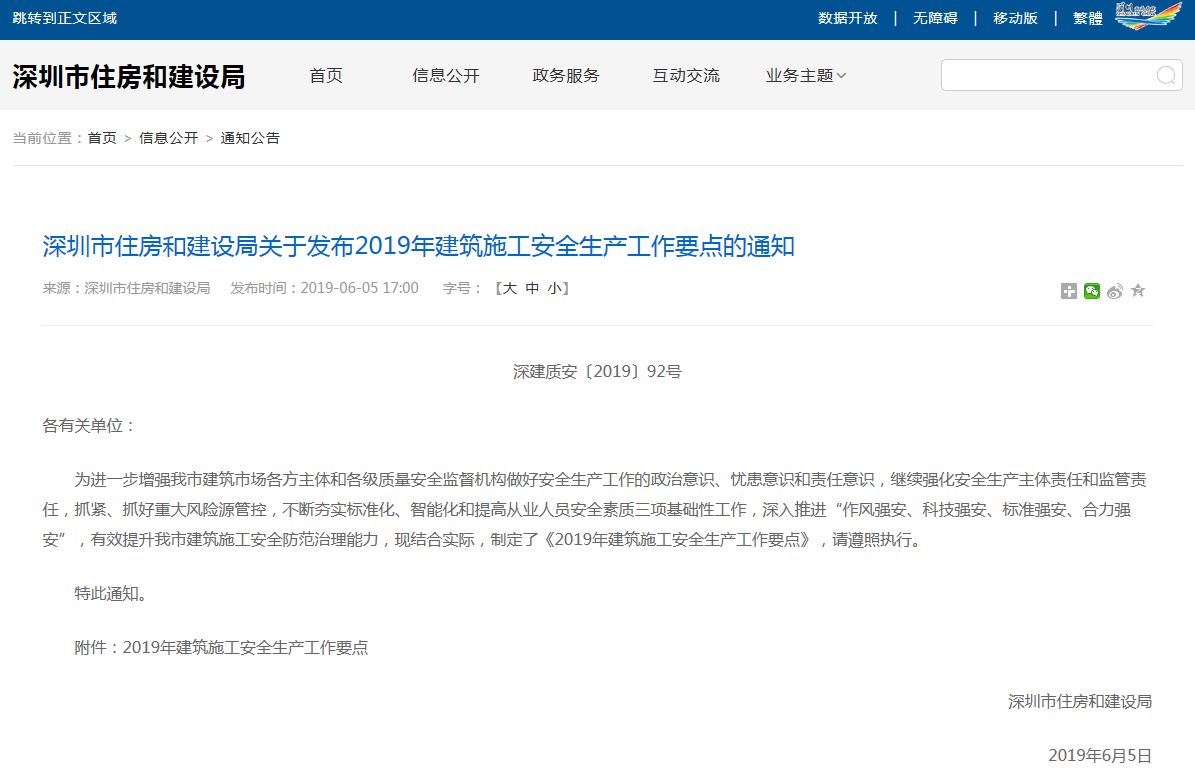Click the search magnifier icon
The height and width of the screenshot is (783, 1195).
click(1165, 75)
